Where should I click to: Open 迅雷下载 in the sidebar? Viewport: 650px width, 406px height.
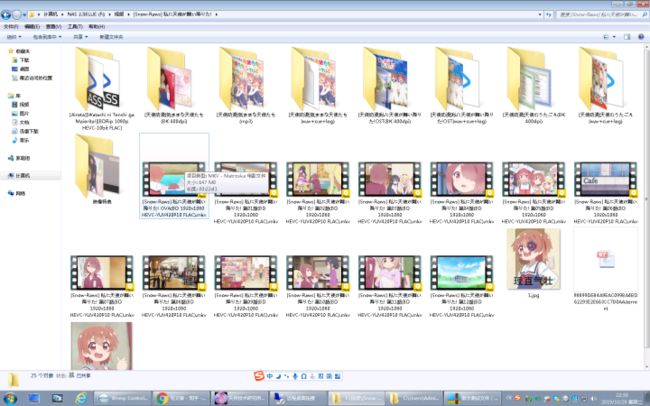(25, 131)
